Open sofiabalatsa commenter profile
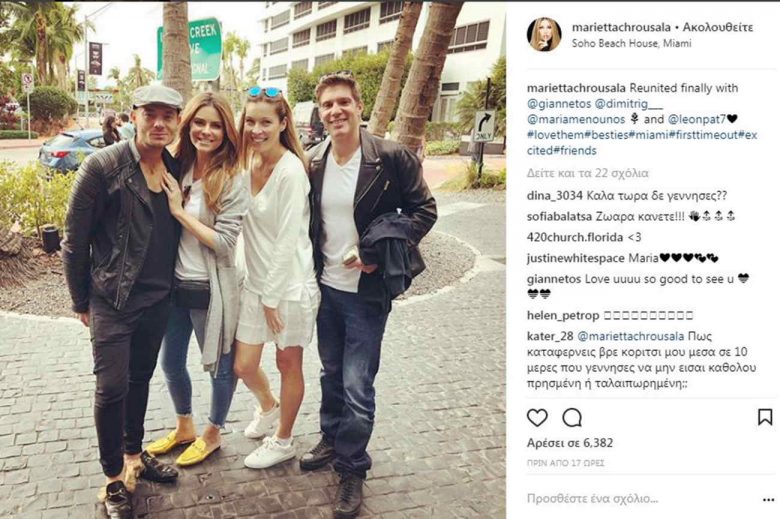This screenshot has height=519, width=780. pos(559,216)
